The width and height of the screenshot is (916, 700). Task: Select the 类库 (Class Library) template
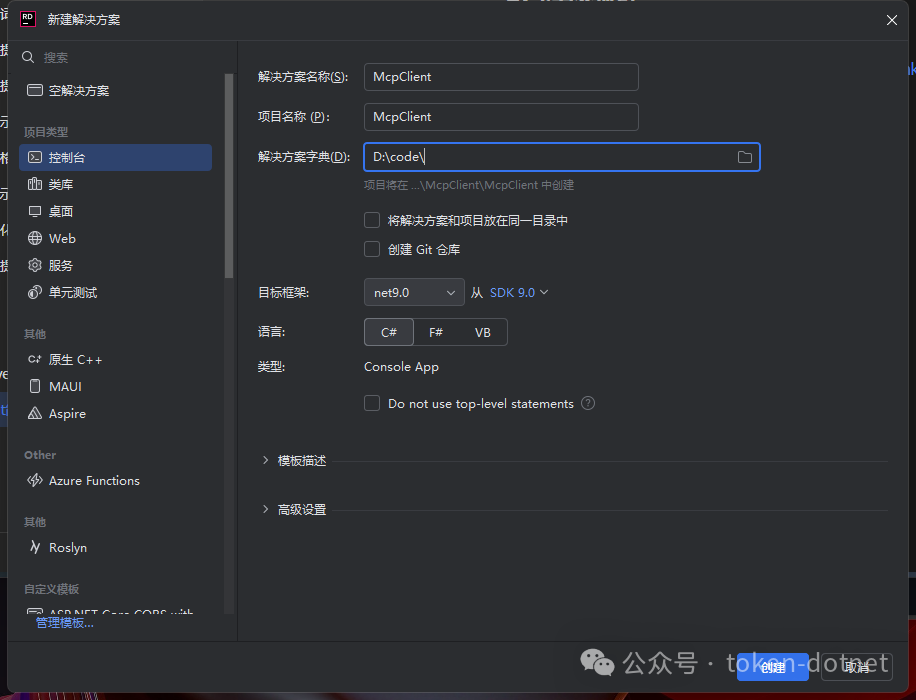coord(64,184)
